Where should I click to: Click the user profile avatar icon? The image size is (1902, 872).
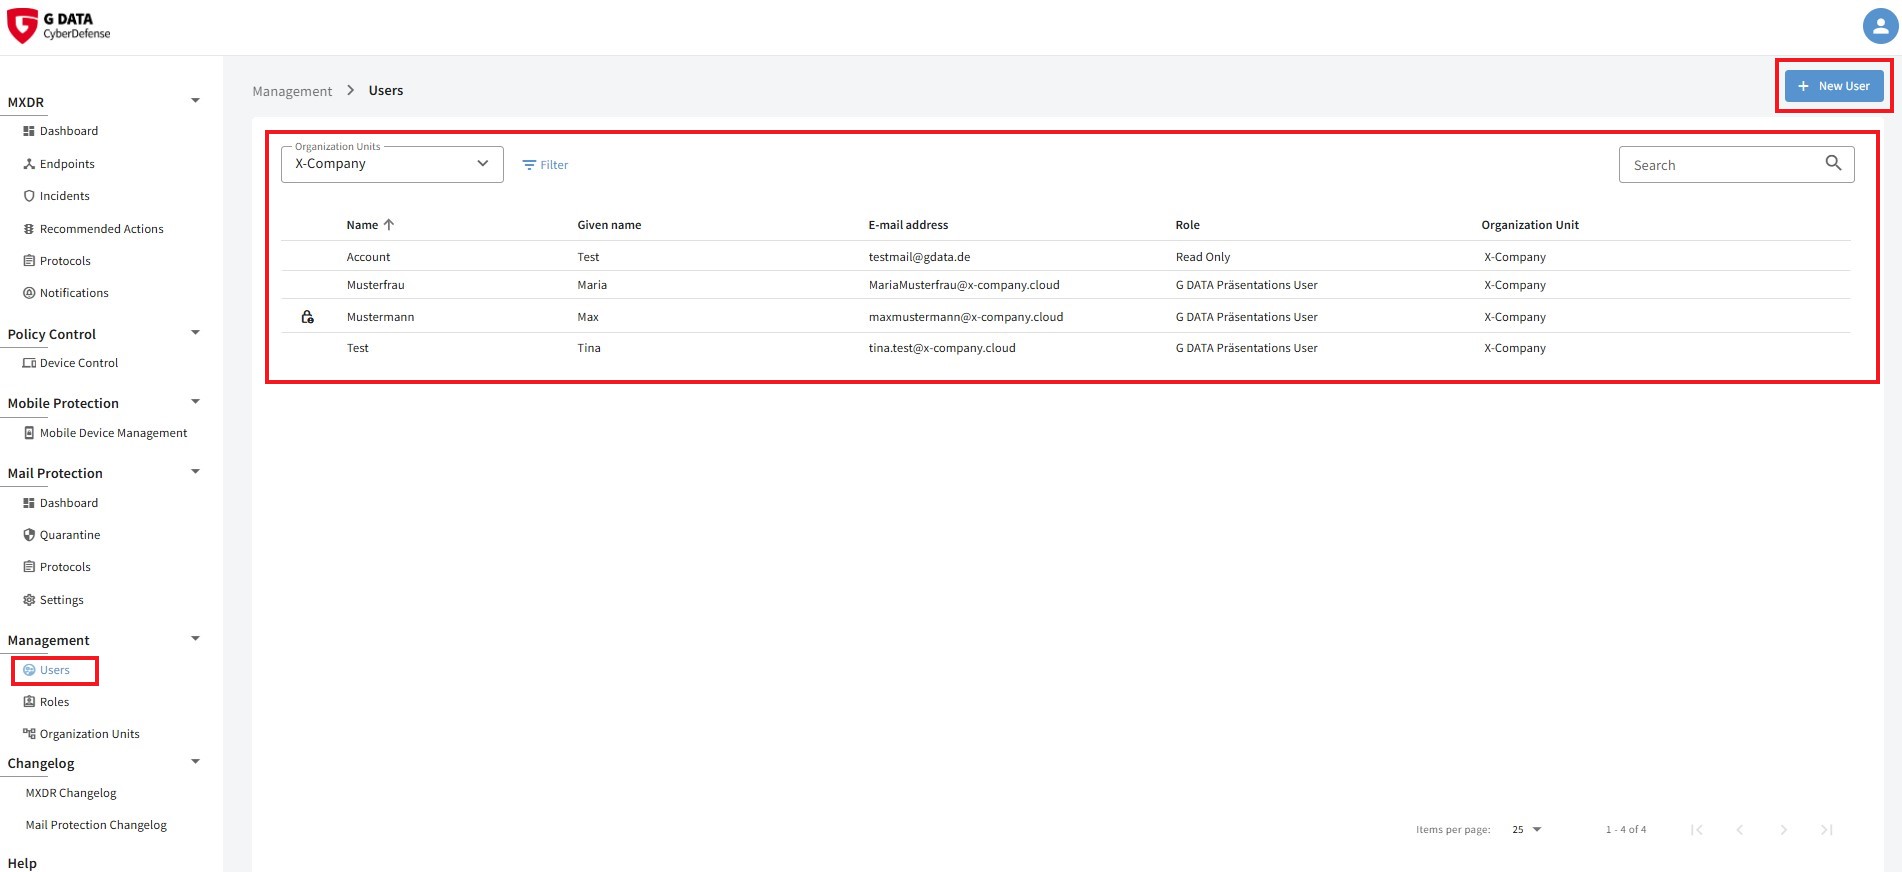pos(1879,26)
